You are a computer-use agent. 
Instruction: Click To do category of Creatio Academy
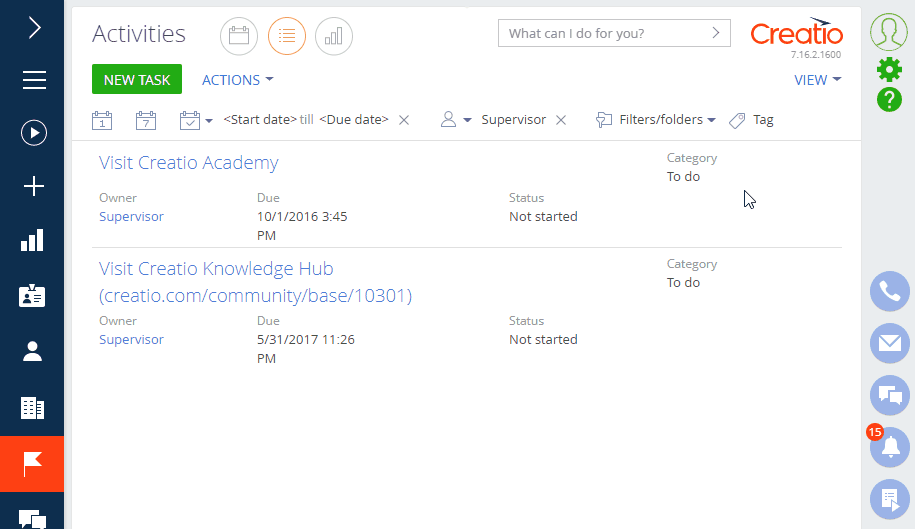pos(683,177)
